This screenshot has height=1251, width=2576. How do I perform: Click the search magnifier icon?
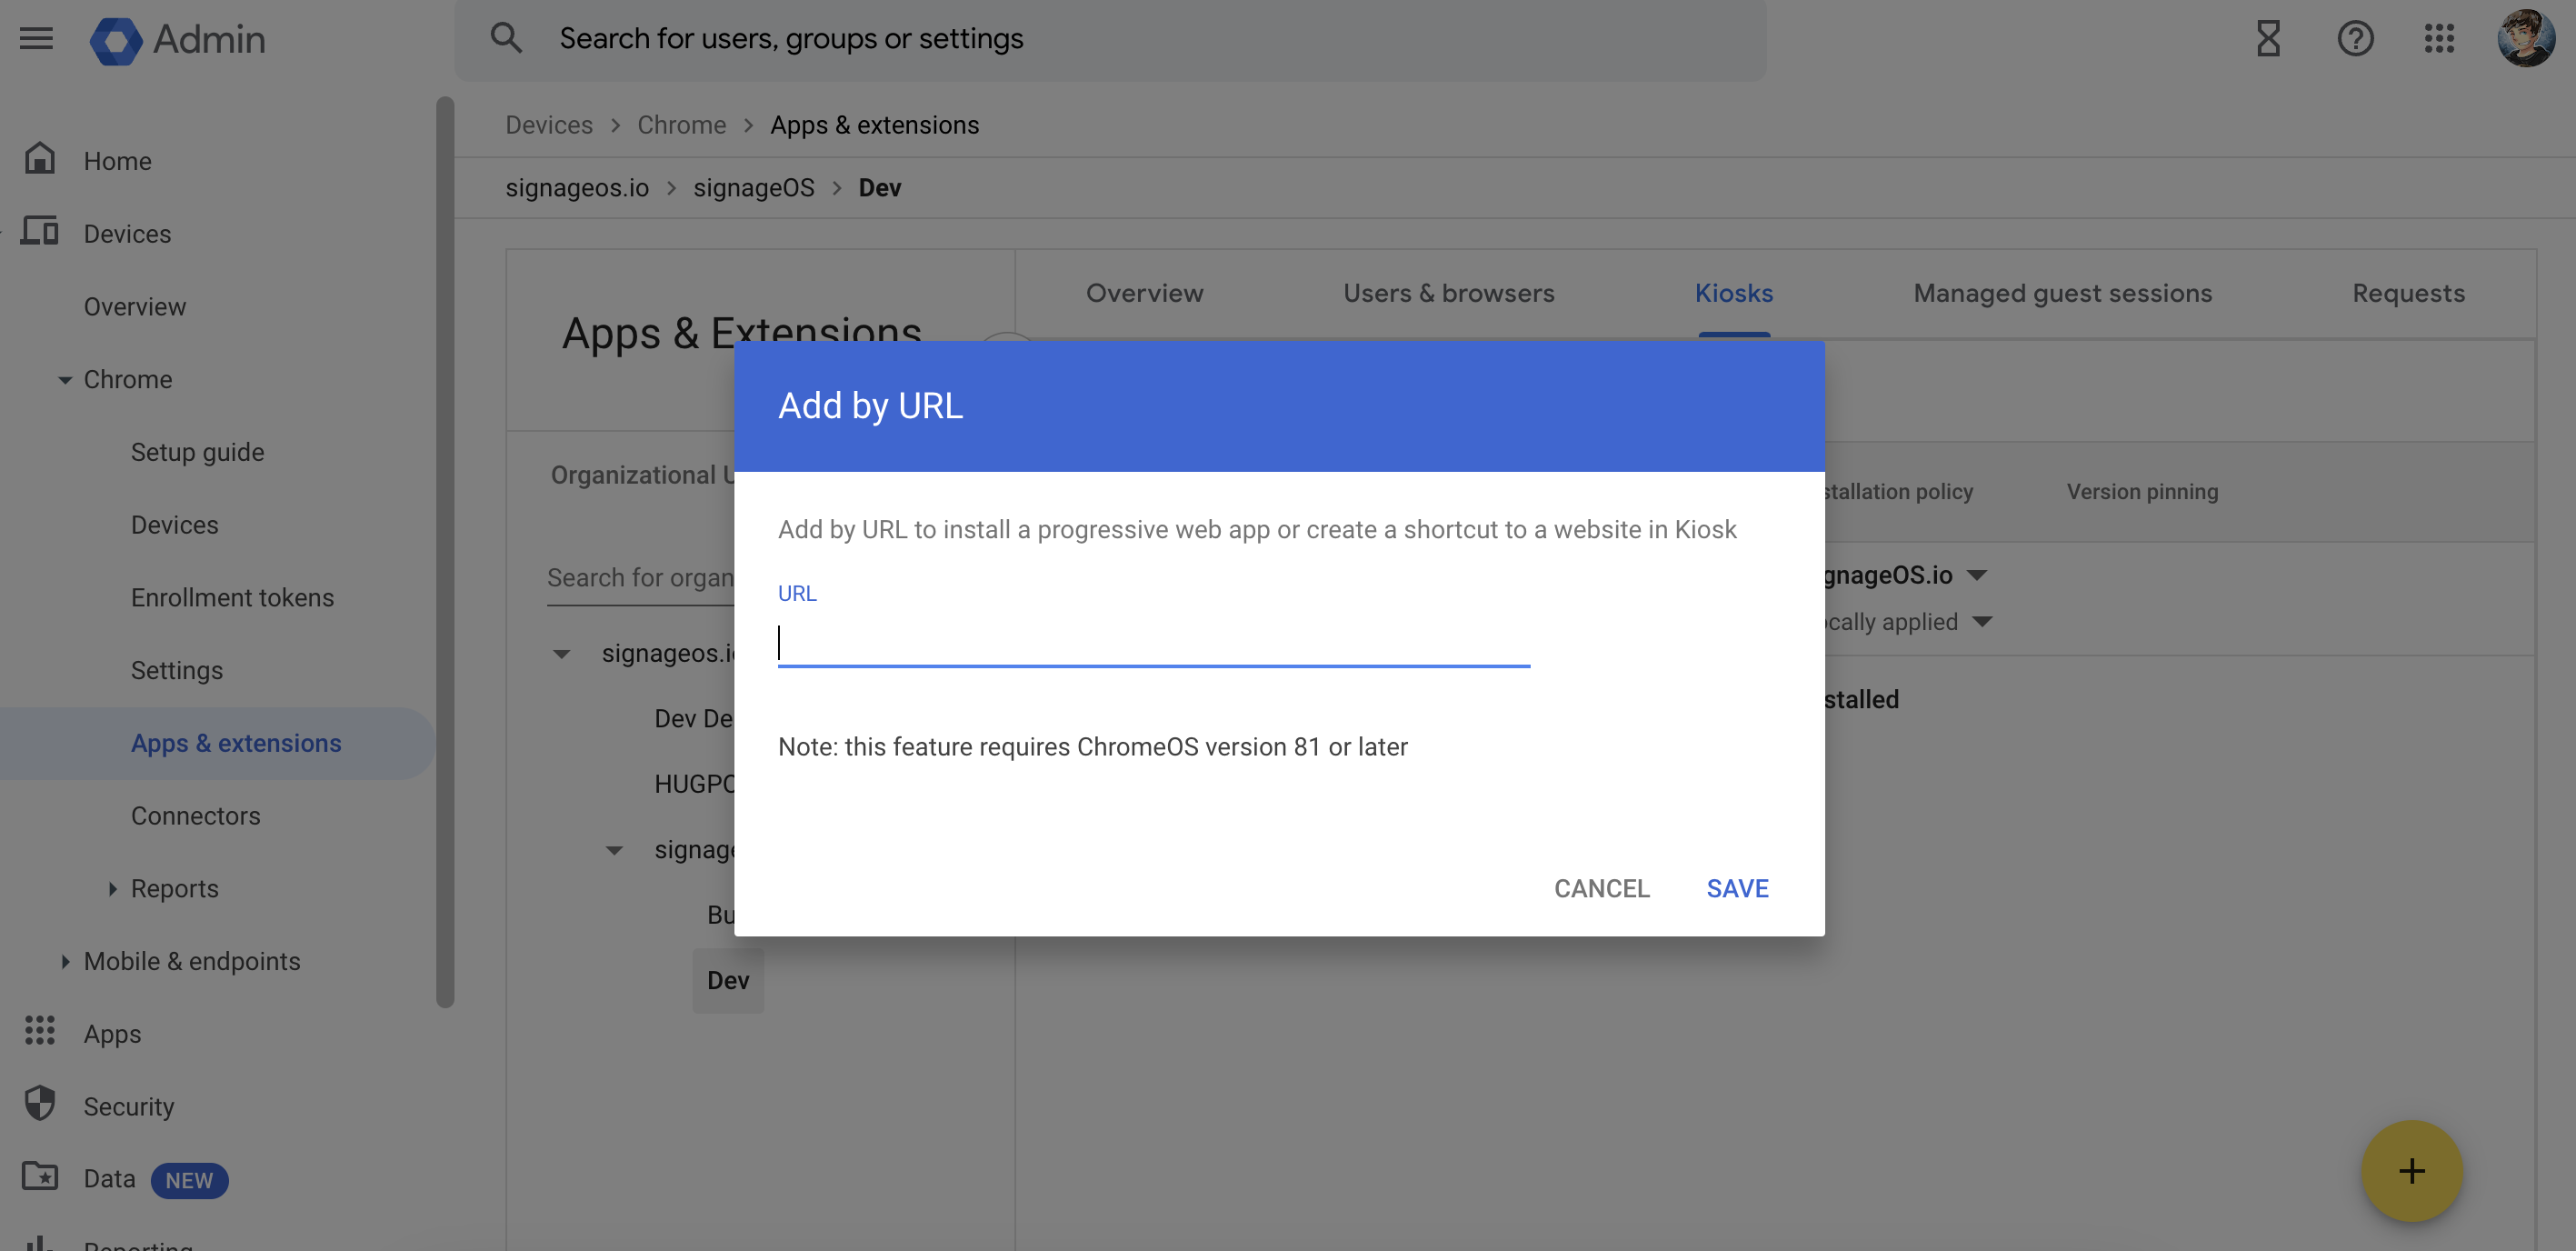coord(506,37)
